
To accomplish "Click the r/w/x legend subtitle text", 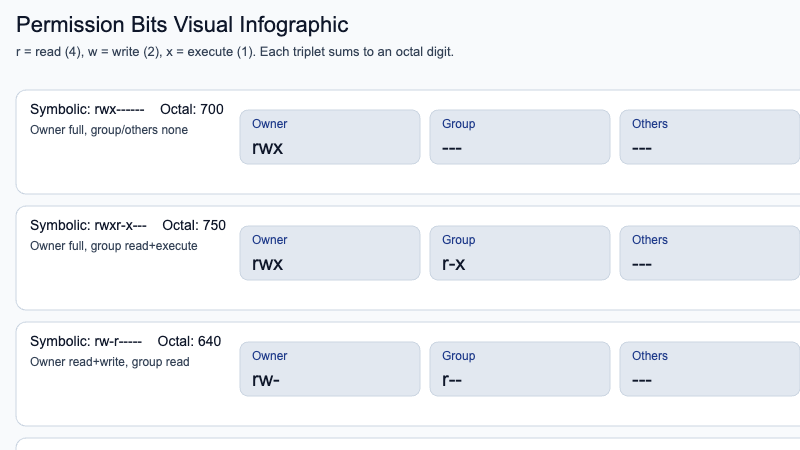I will point(235,51).
